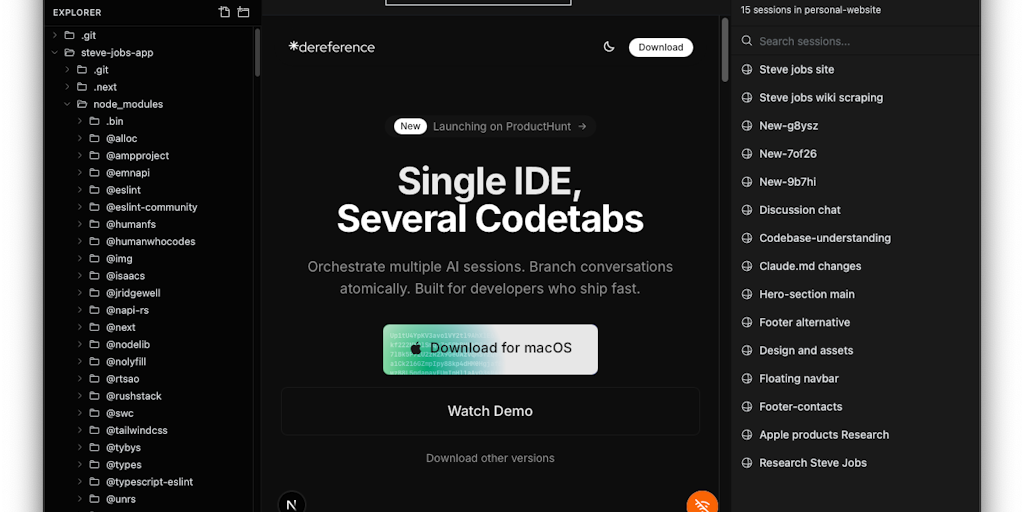Click the dereference logo
The height and width of the screenshot is (512, 1024).
pyautogui.click(x=332, y=47)
